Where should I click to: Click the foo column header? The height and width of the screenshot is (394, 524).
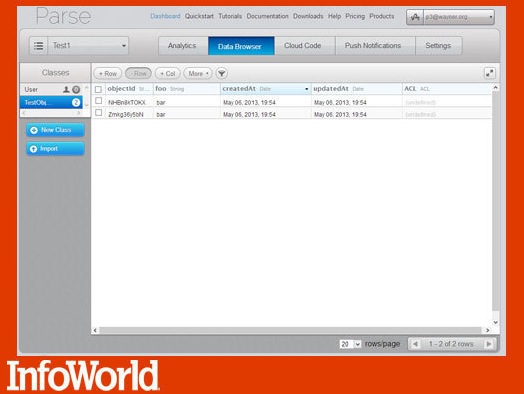coord(186,89)
